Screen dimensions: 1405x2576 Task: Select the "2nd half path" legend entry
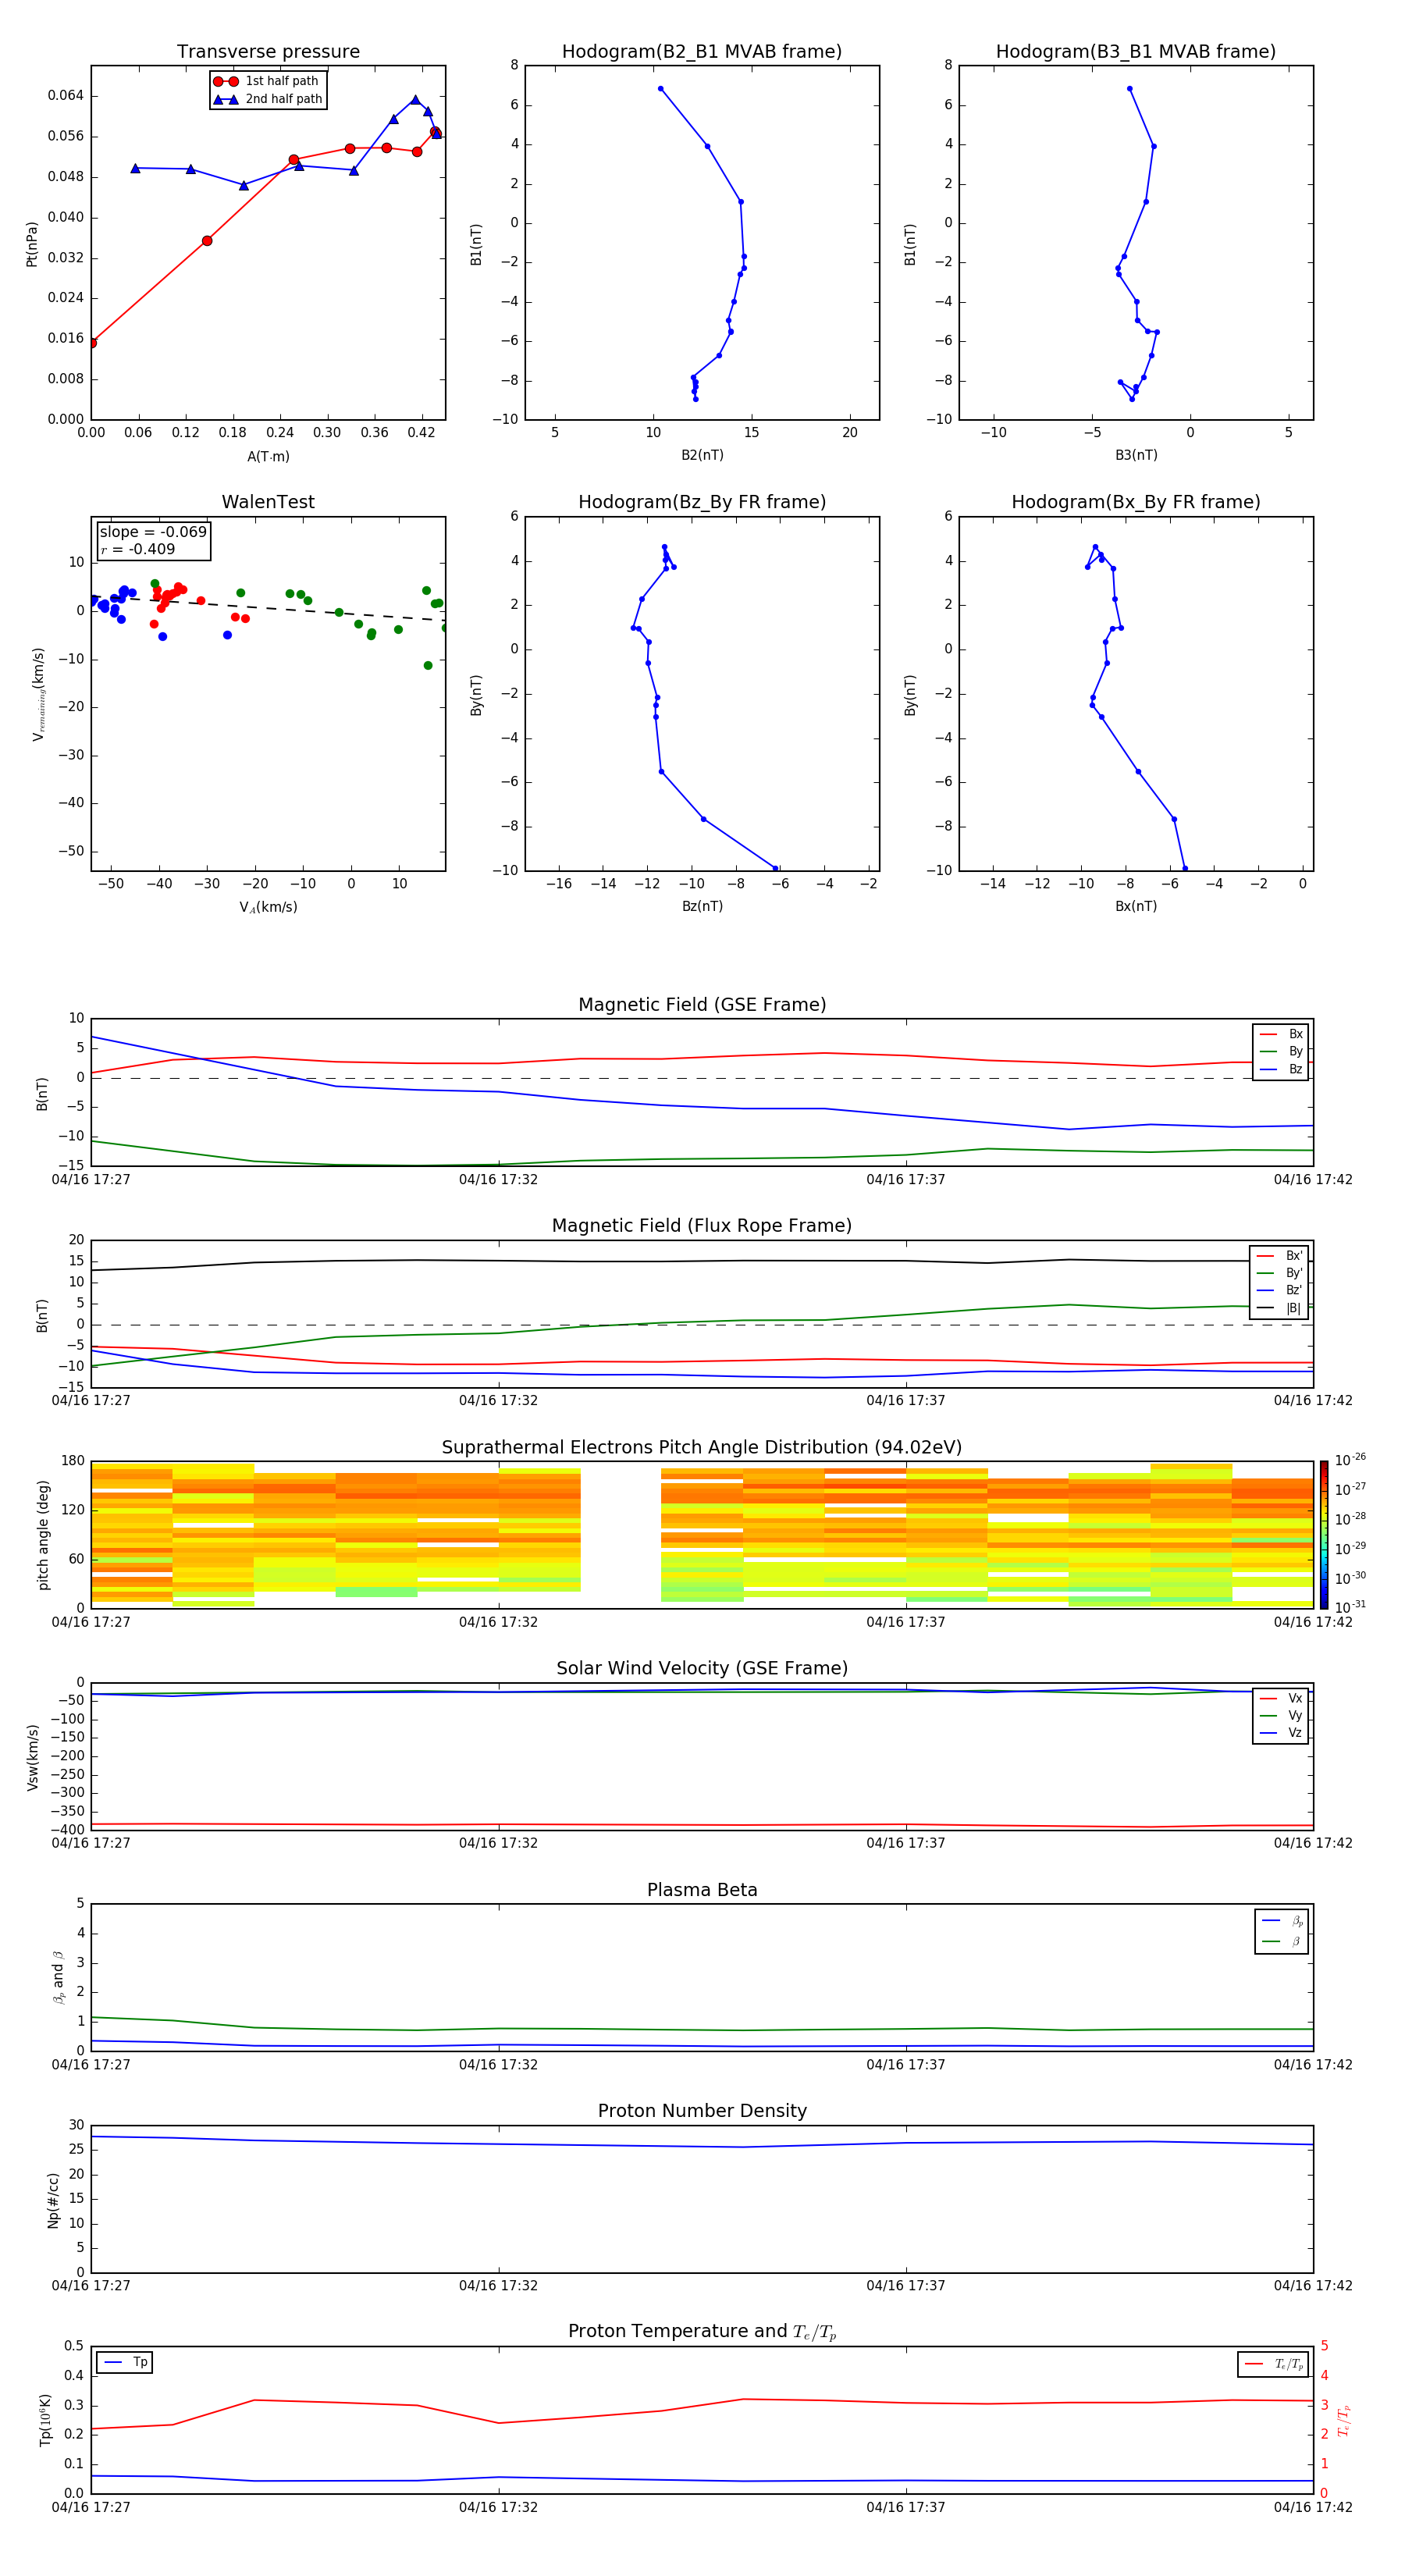pyautogui.click(x=267, y=99)
